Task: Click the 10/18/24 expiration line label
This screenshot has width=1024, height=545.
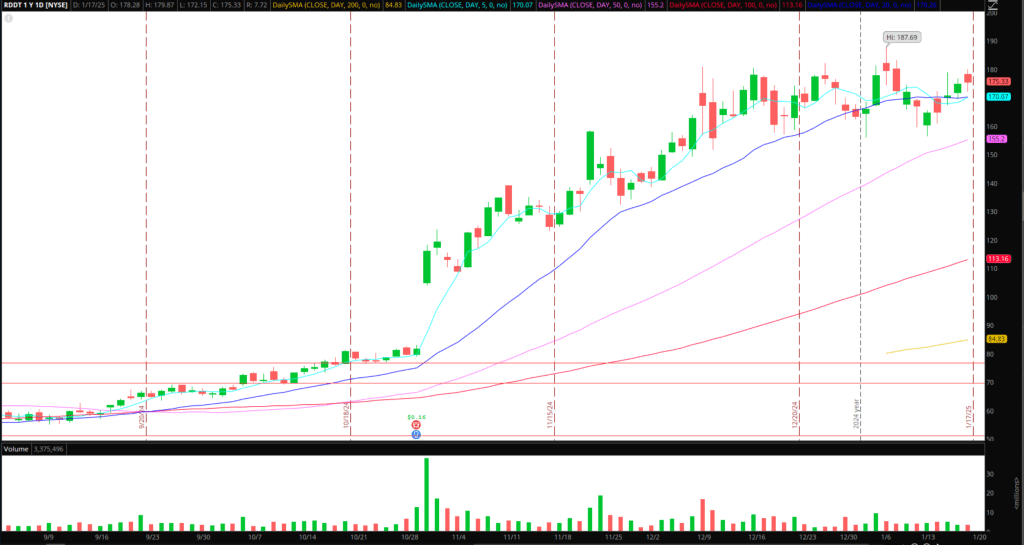Action: click(x=346, y=416)
